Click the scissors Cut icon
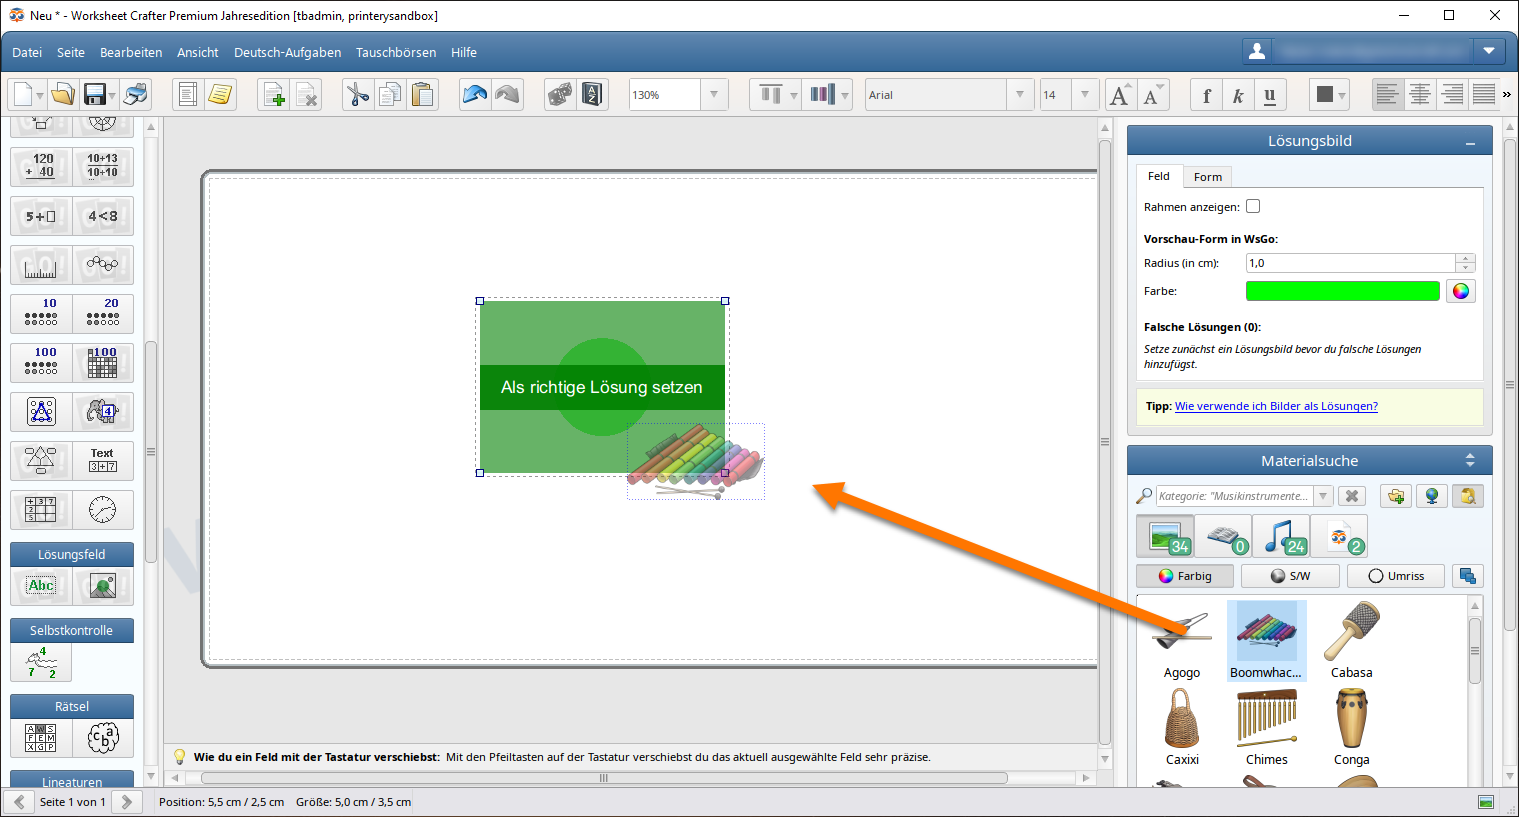 pos(357,95)
